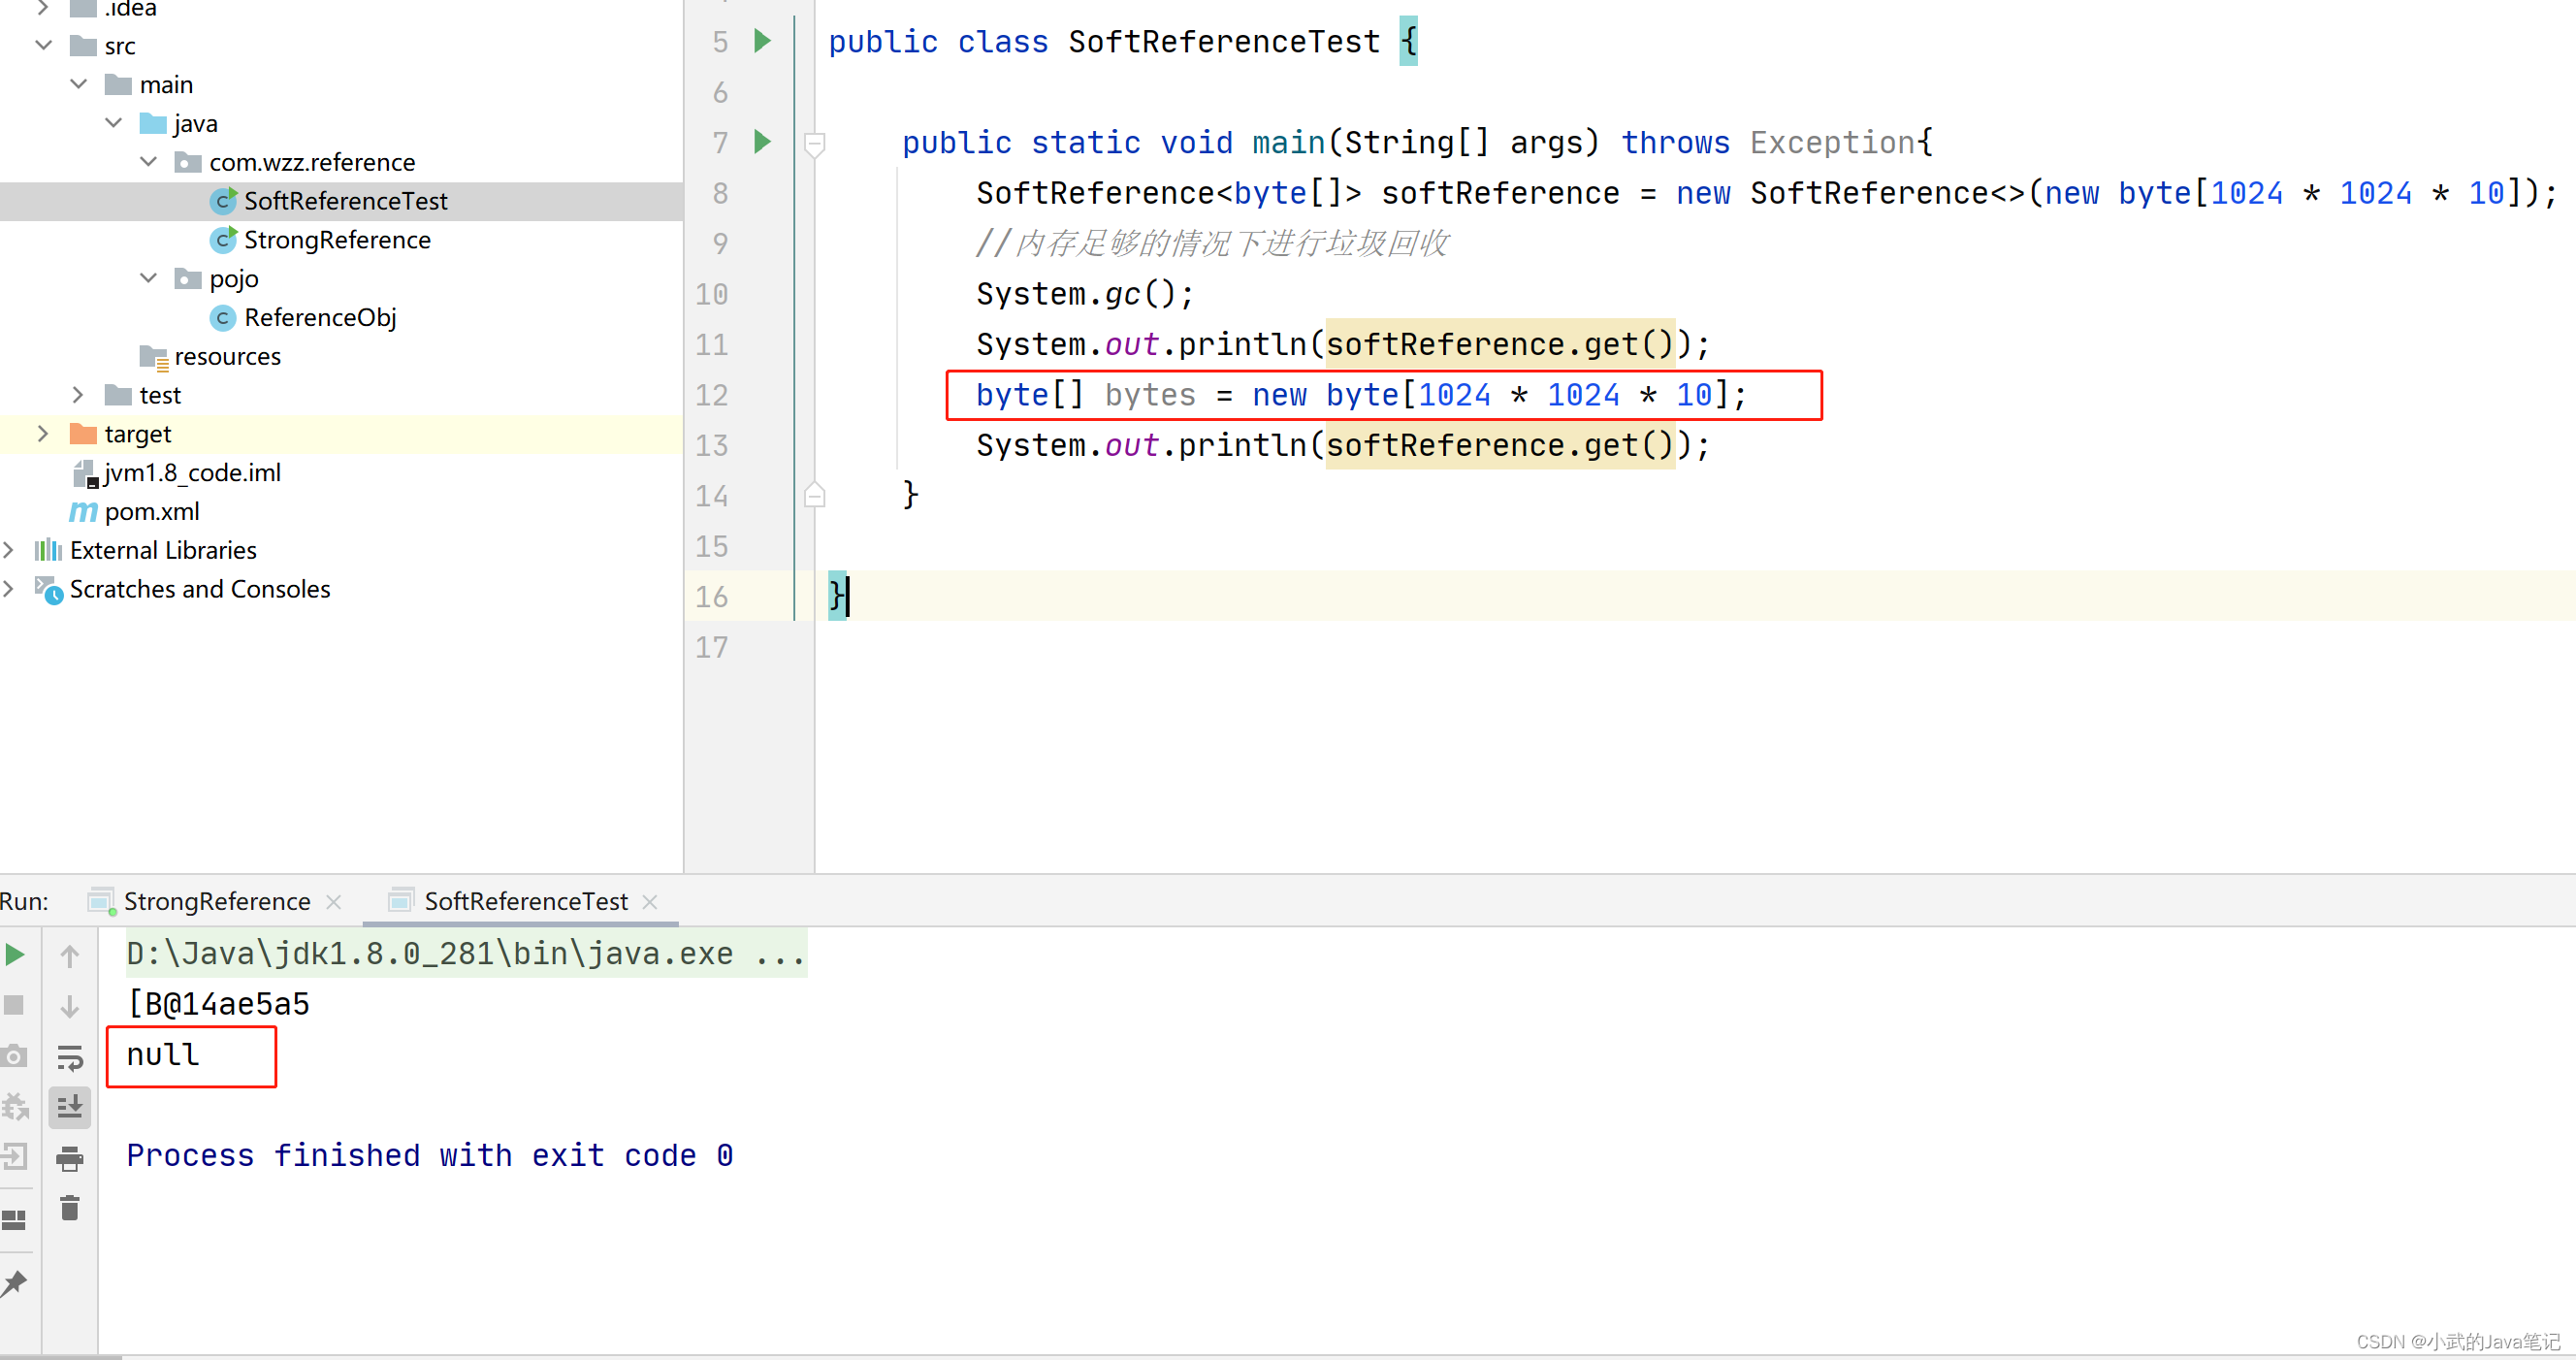Disable scroll-to-end in console output
This screenshot has width=2576, height=1360.
coord(69,1106)
